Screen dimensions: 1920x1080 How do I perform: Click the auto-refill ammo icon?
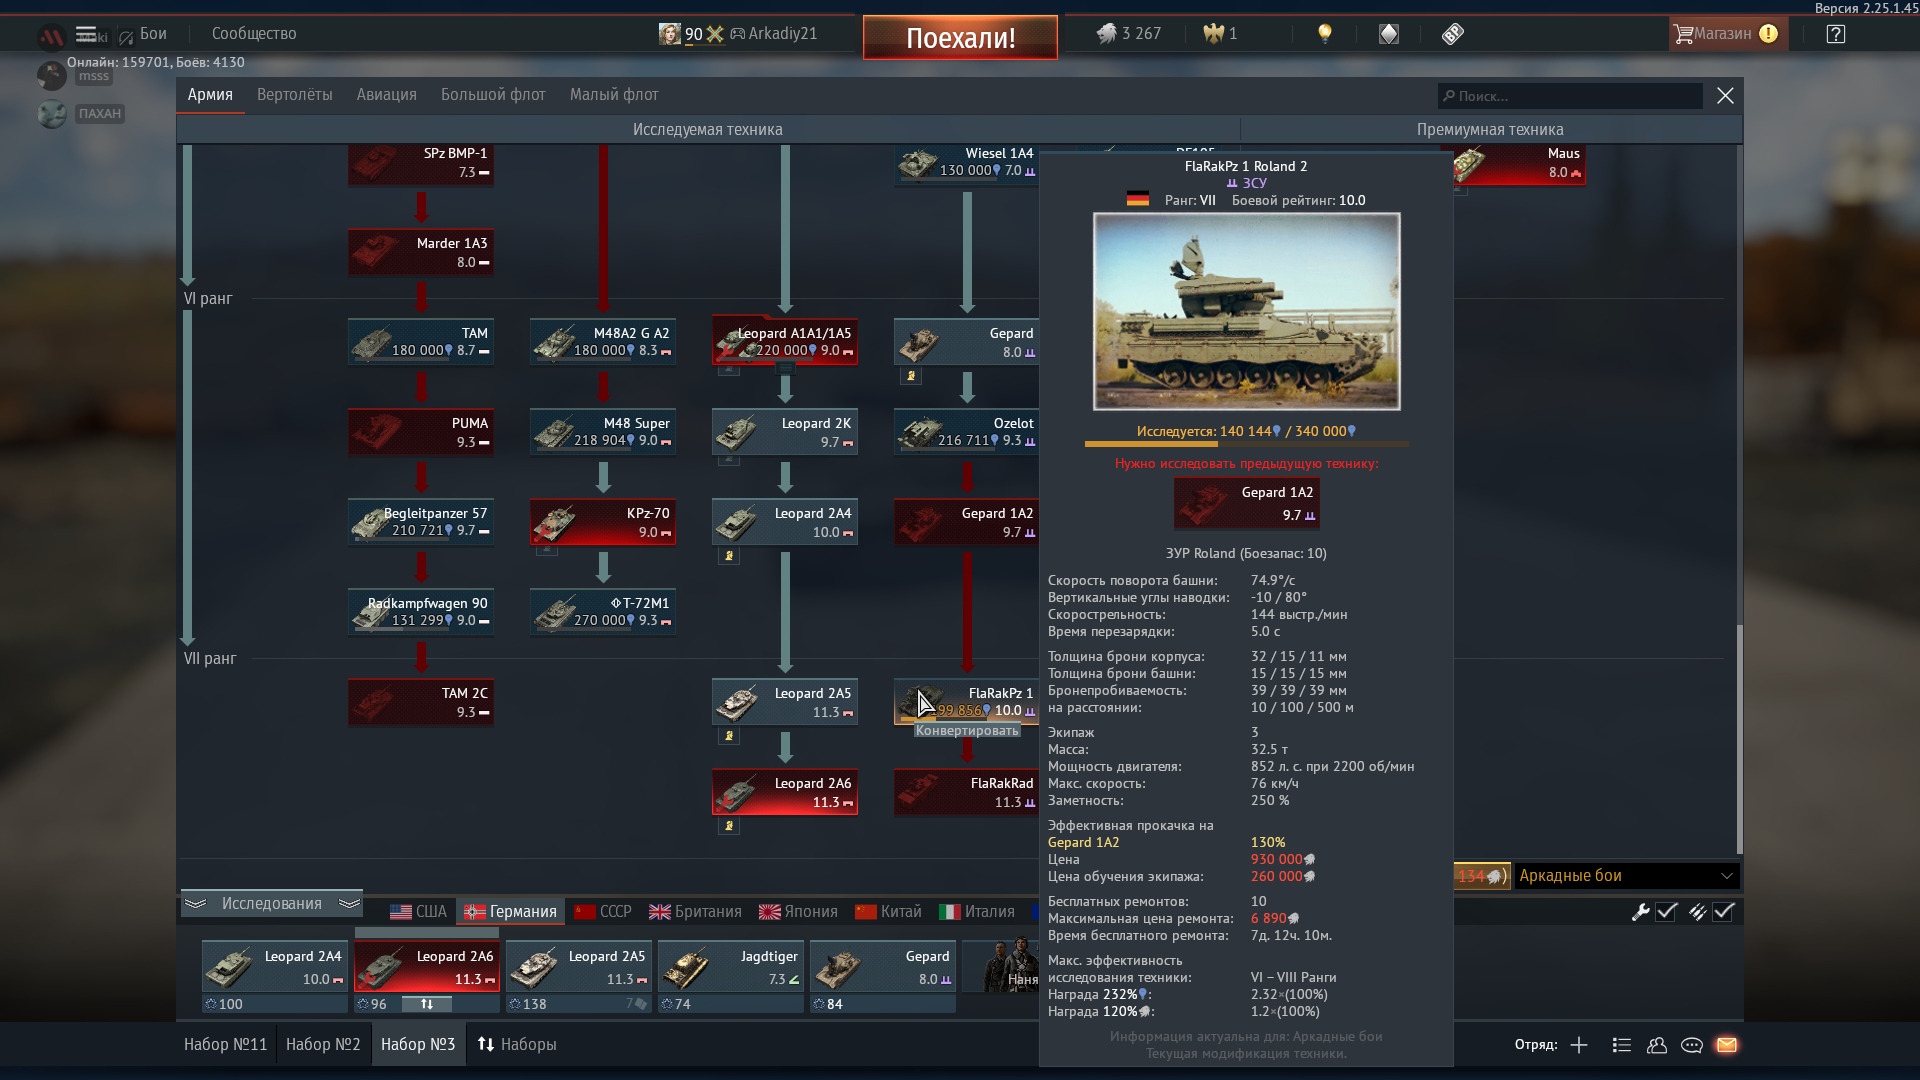1697,912
